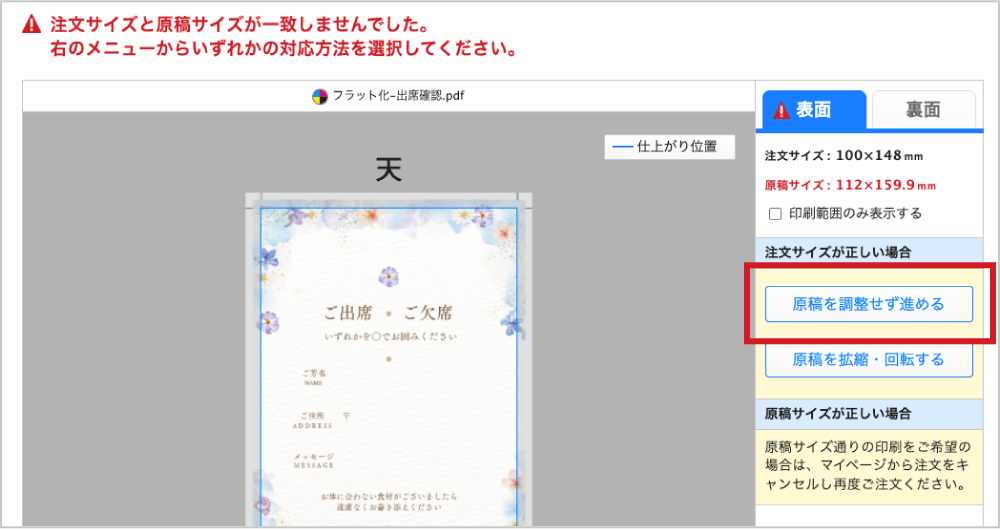
Task: Click the 天 orientation mark above the card
Action: [388, 170]
